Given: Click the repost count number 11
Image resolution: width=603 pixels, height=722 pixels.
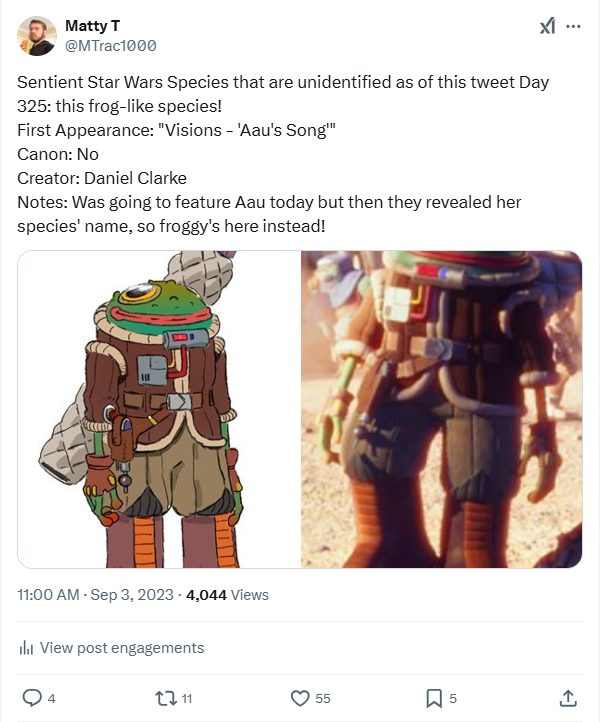Looking at the screenshot, I should pyautogui.click(x=187, y=698).
